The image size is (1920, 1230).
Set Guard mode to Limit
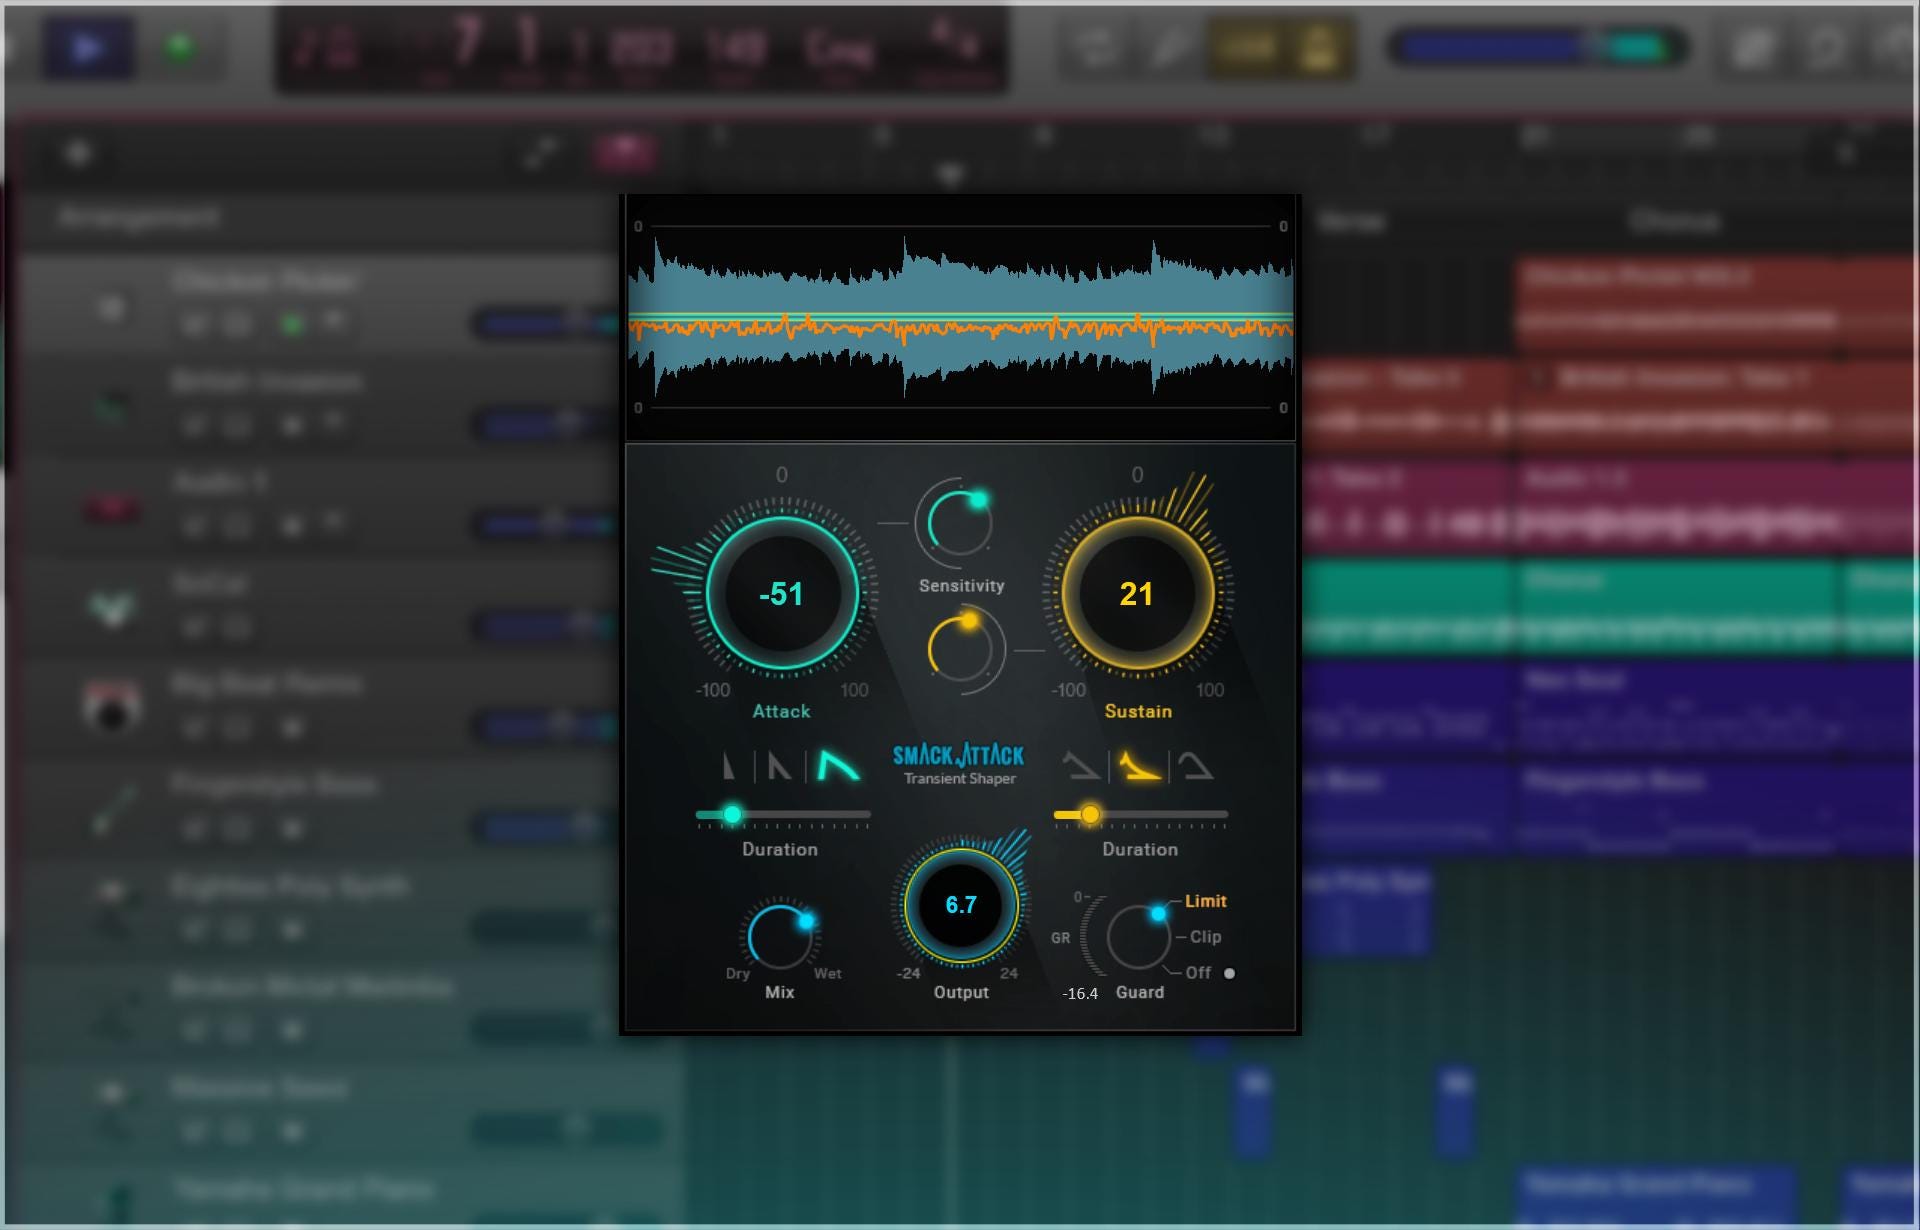[1205, 901]
